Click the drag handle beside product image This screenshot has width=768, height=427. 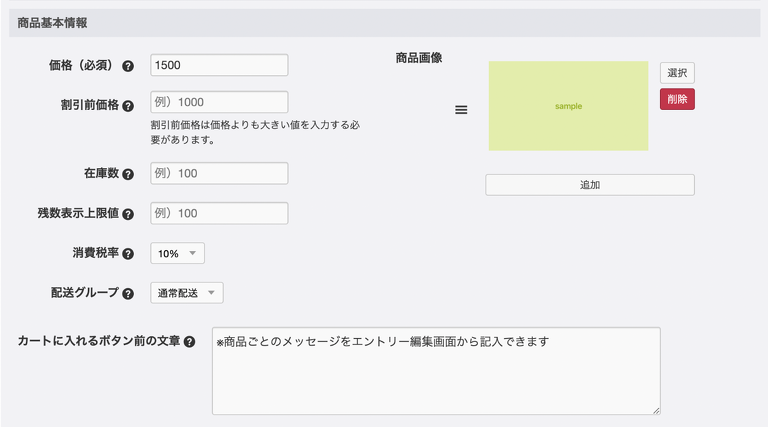click(461, 110)
